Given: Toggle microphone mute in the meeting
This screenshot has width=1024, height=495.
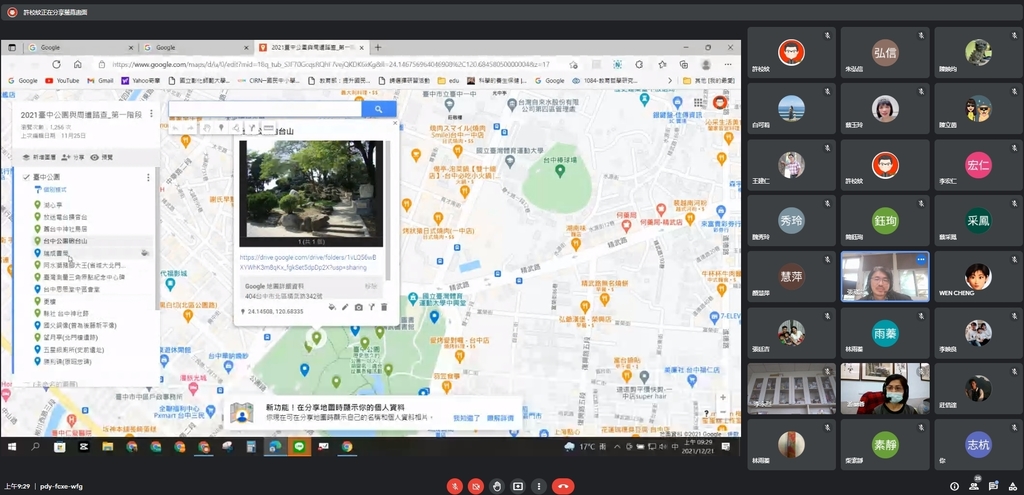Looking at the screenshot, I should pos(455,487).
